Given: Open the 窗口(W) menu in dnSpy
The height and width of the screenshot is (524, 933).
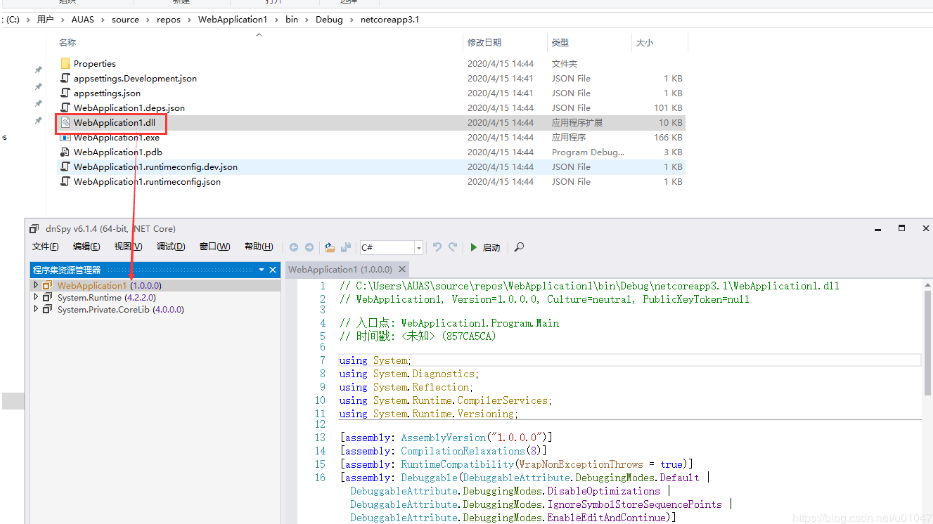Looking at the screenshot, I should (214, 246).
